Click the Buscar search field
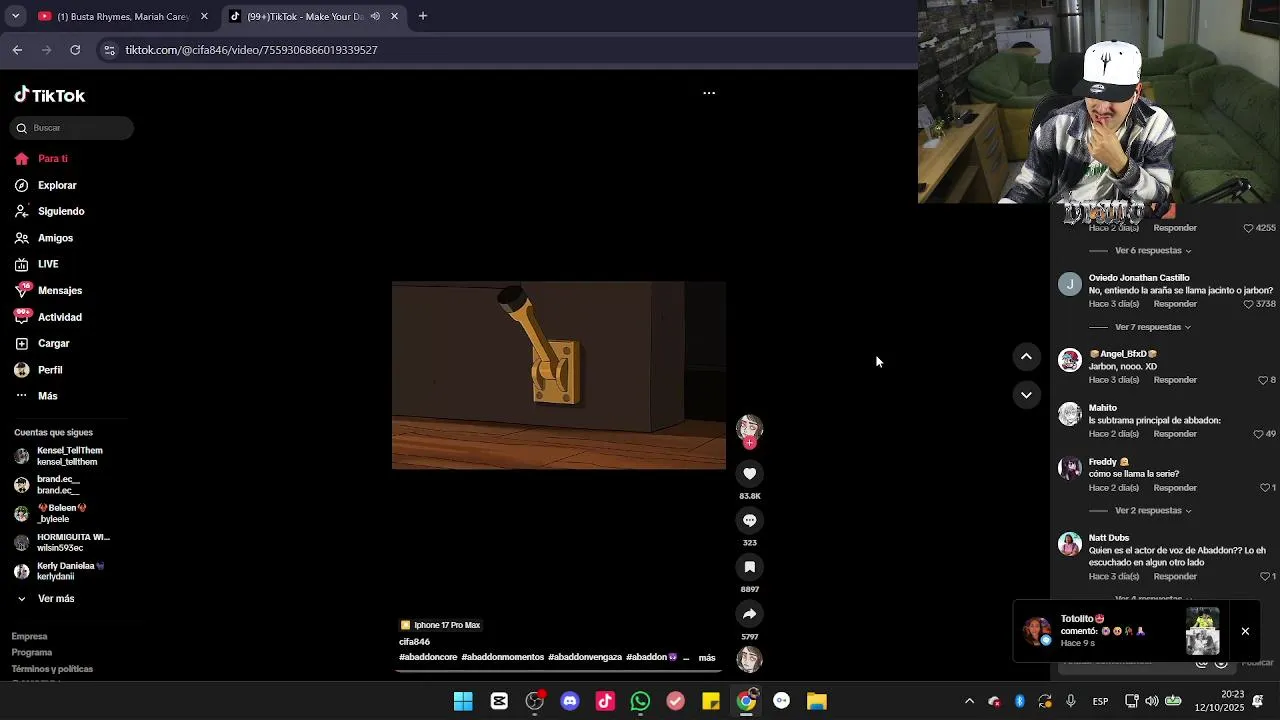The width and height of the screenshot is (1280, 720). click(x=71, y=128)
